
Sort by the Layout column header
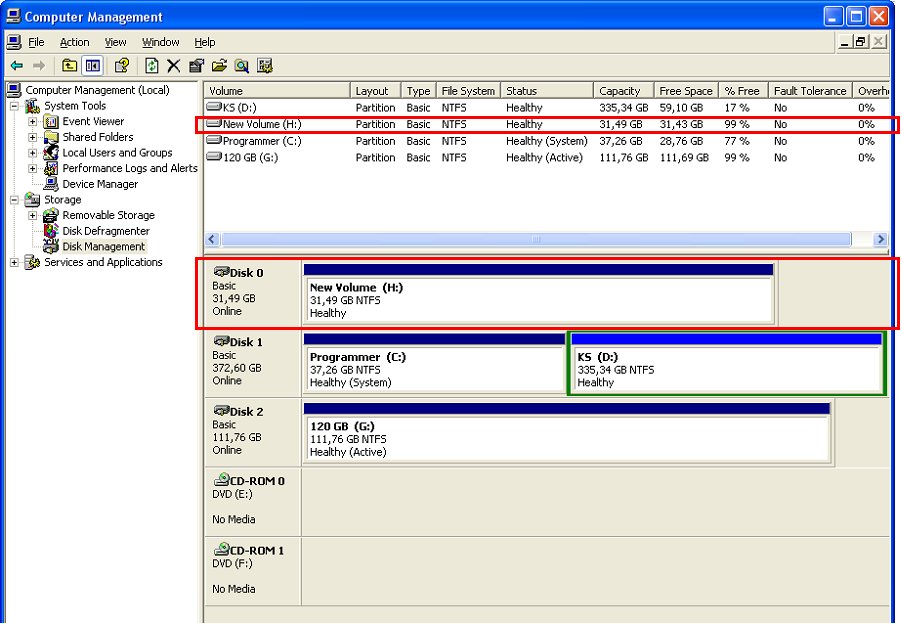click(x=376, y=91)
